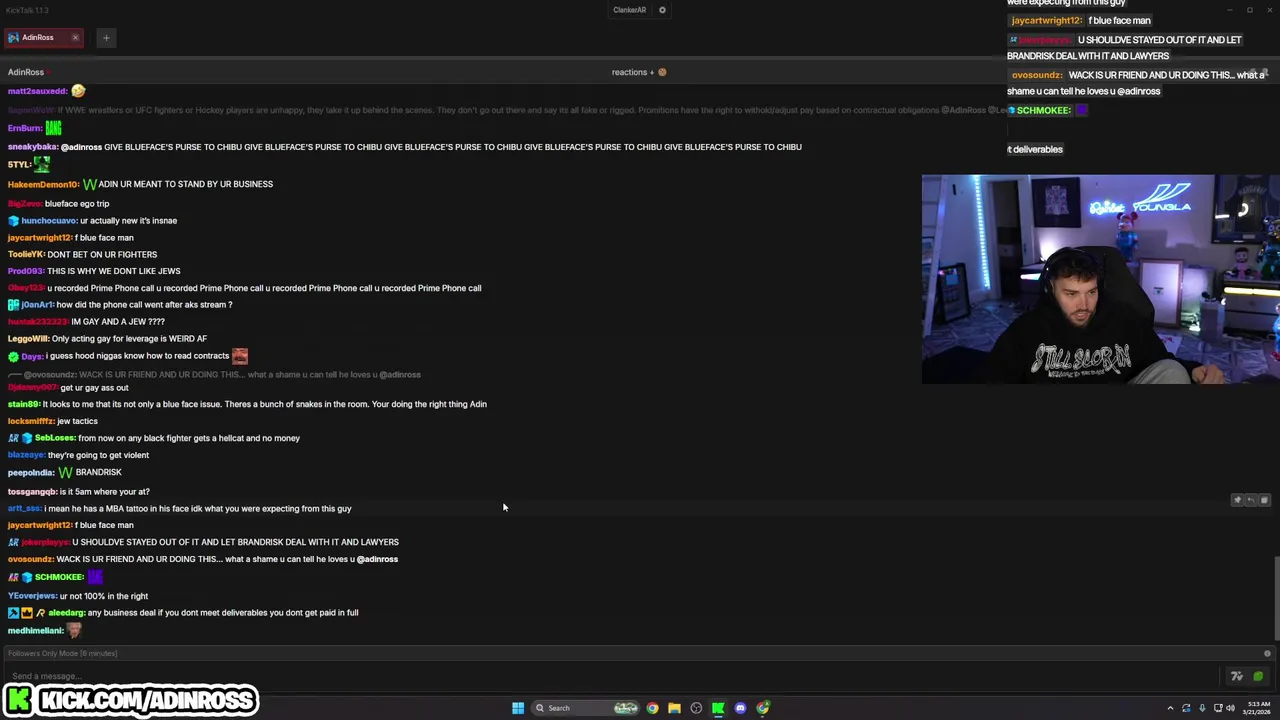The width and height of the screenshot is (1280, 720).
Task: Click Followers Only Mode status text
Action: 62,653
